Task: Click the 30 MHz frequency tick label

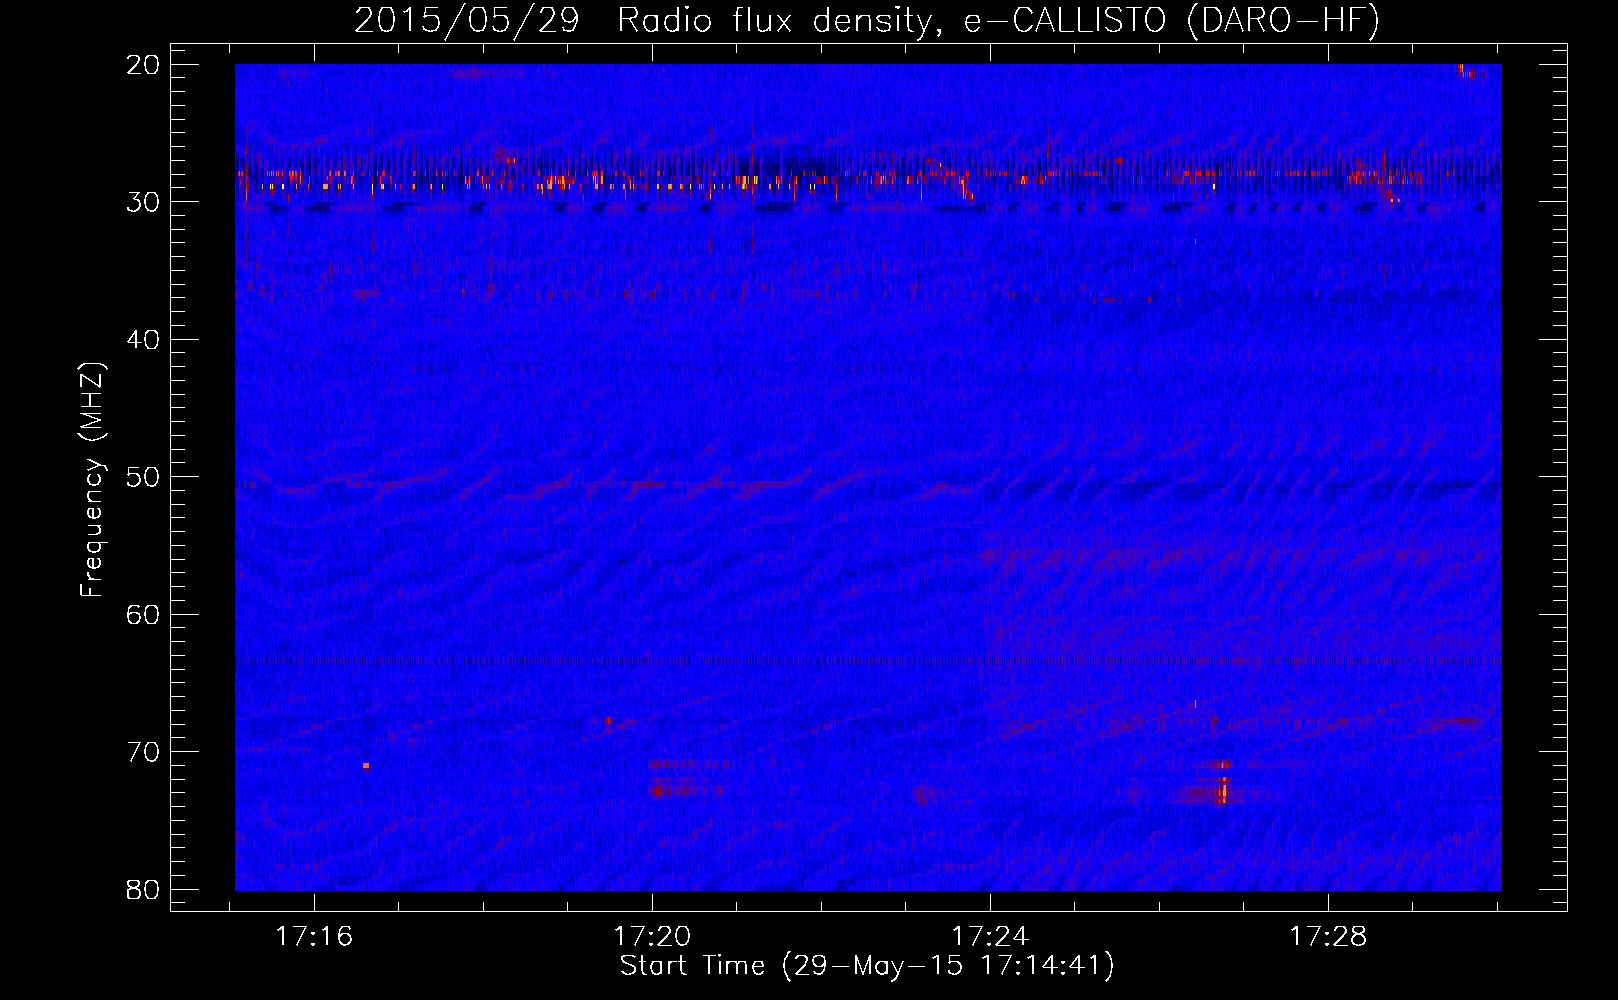Action: coord(144,202)
